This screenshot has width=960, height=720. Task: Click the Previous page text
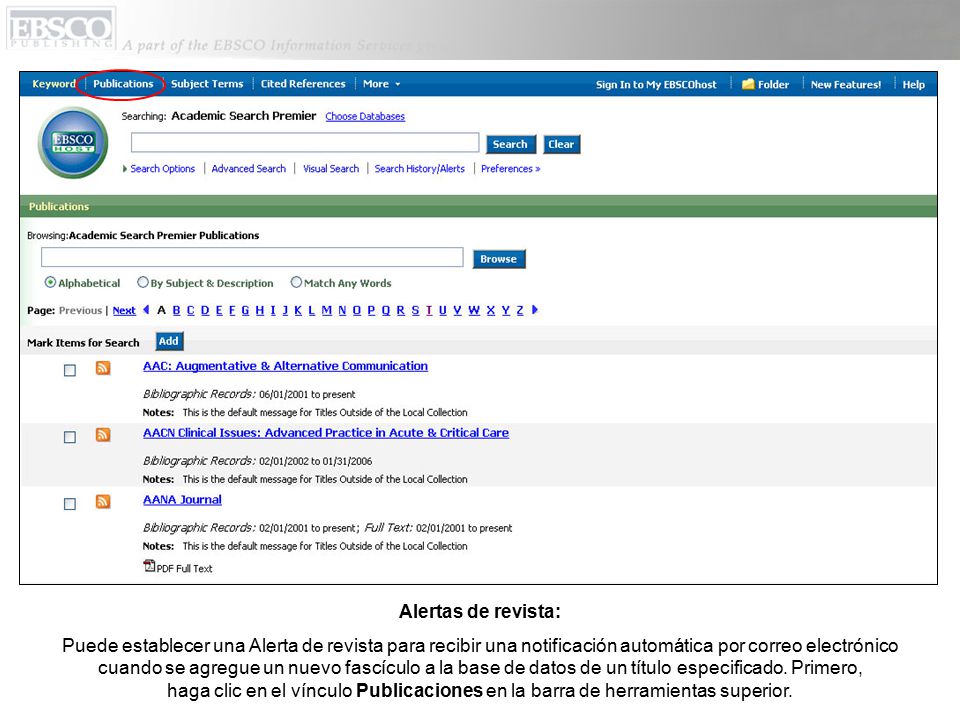tap(80, 310)
